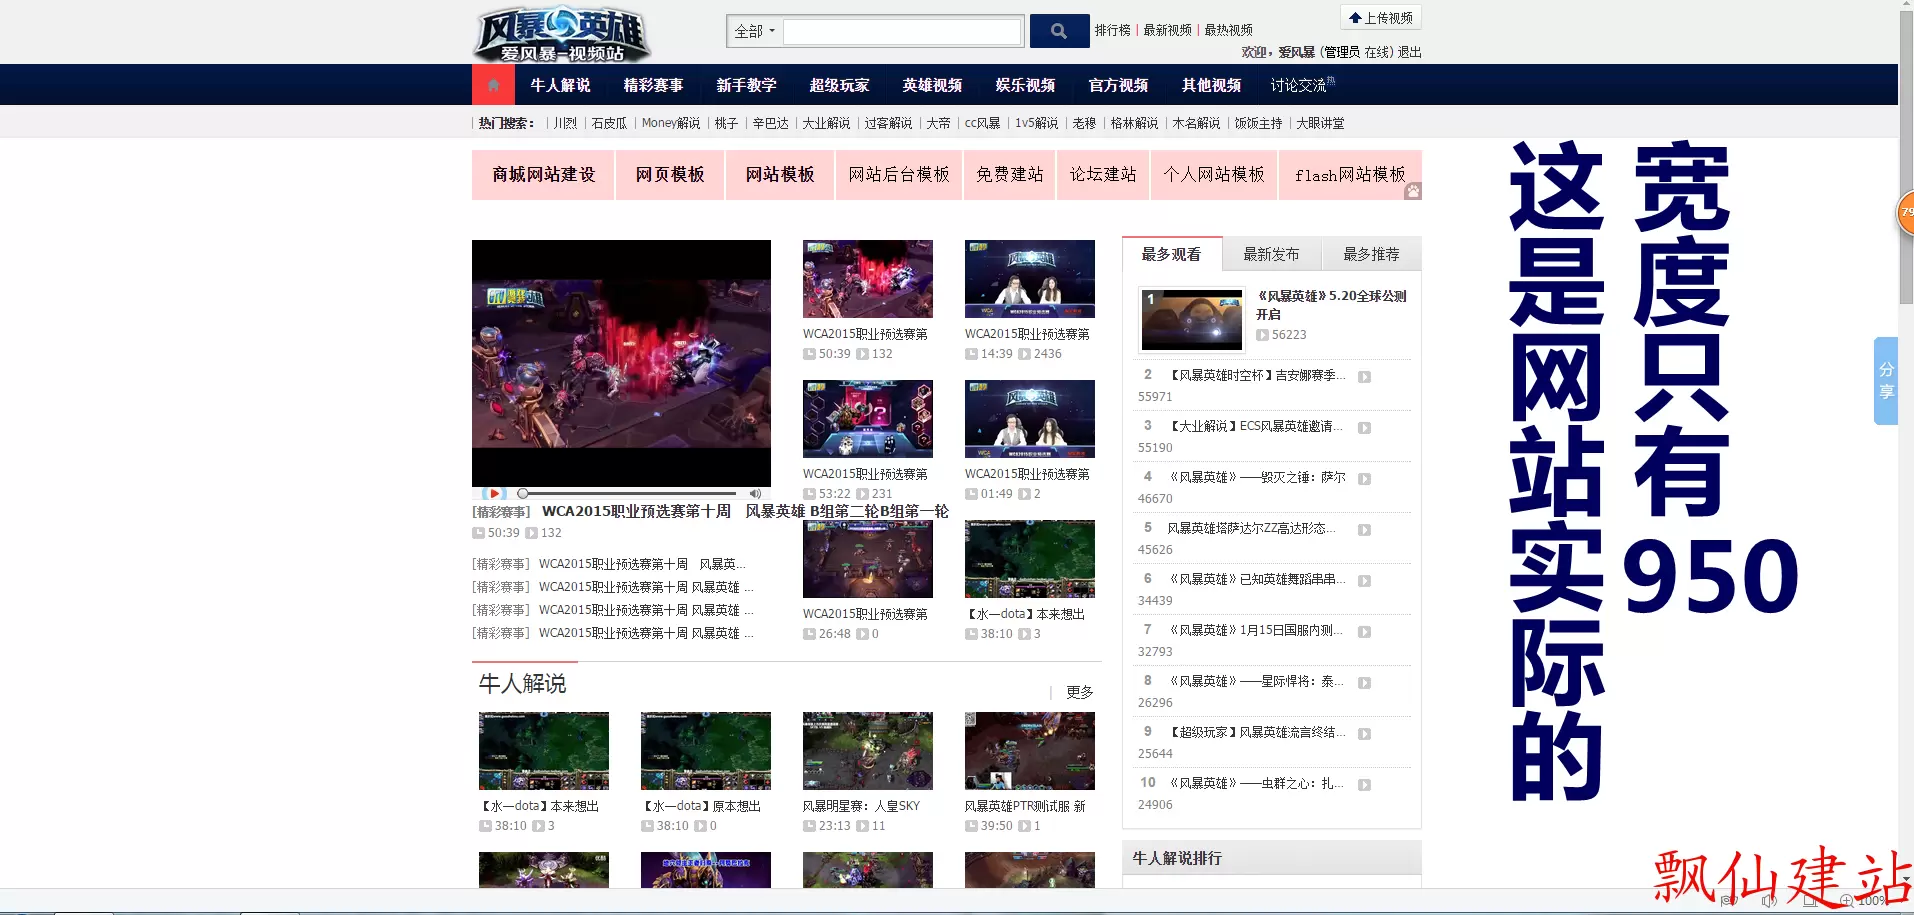The width and height of the screenshot is (1914, 915).
Task: Play the featured WCA2015 video
Action: pyautogui.click(x=494, y=493)
